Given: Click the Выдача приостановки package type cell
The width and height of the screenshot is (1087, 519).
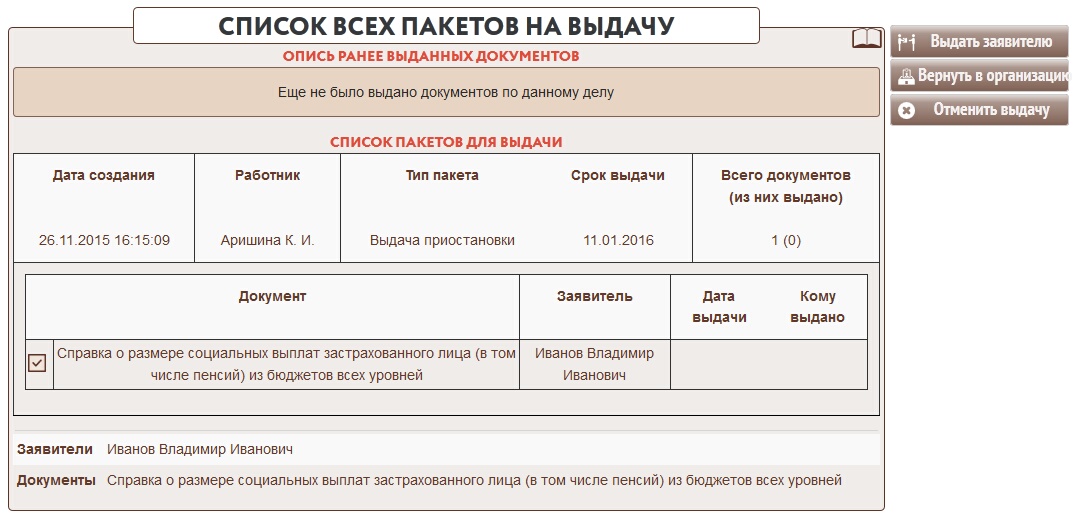Looking at the screenshot, I should click(x=442, y=240).
